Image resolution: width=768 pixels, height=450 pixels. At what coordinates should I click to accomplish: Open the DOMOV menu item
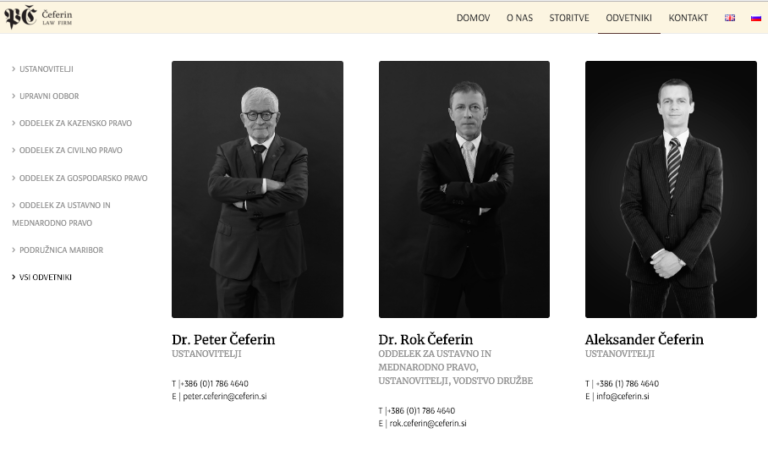(x=473, y=18)
